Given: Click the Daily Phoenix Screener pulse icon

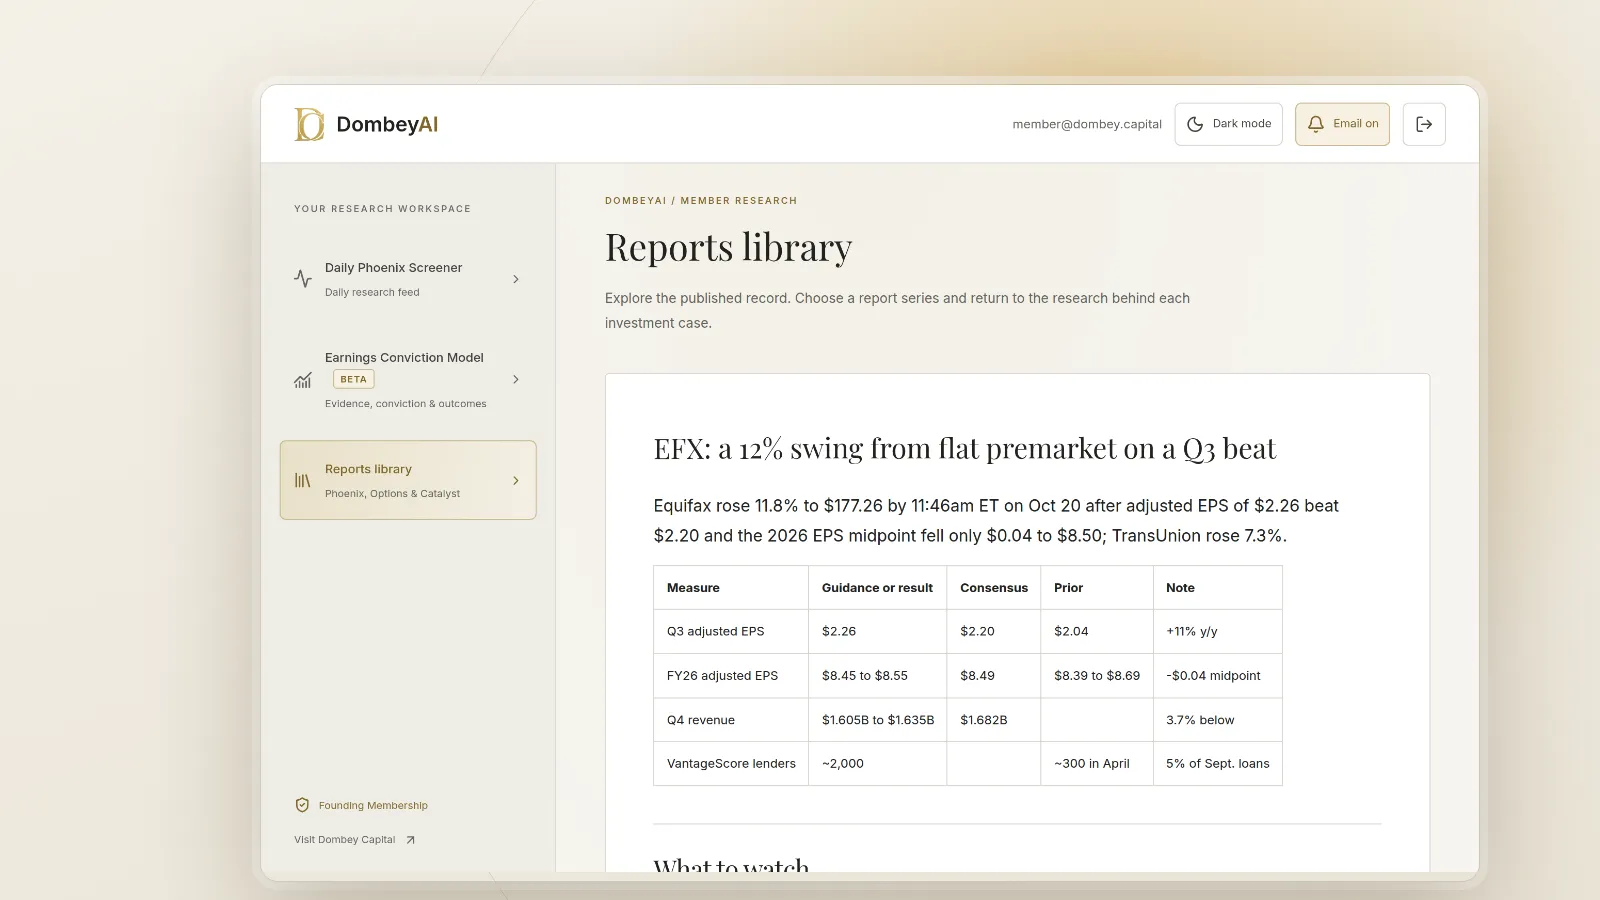Looking at the screenshot, I should pyautogui.click(x=303, y=279).
